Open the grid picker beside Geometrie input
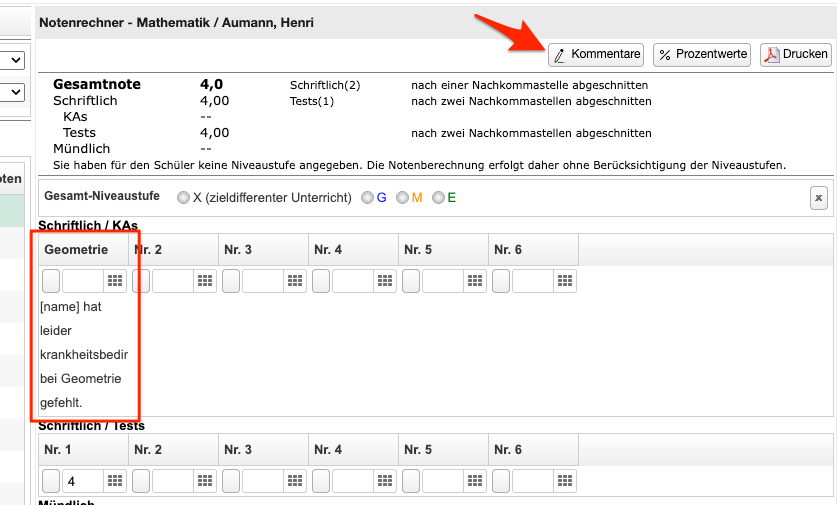Viewport: 837px width, 505px height. coord(115,281)
